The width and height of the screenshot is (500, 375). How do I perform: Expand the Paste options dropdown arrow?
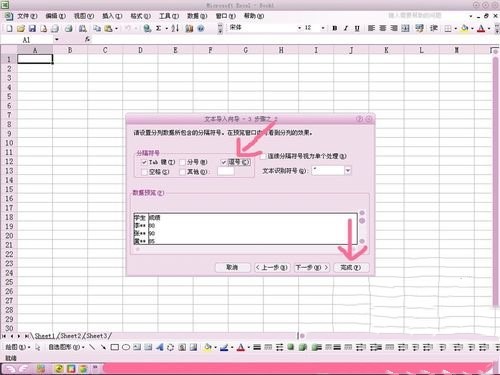pos(116,29)
